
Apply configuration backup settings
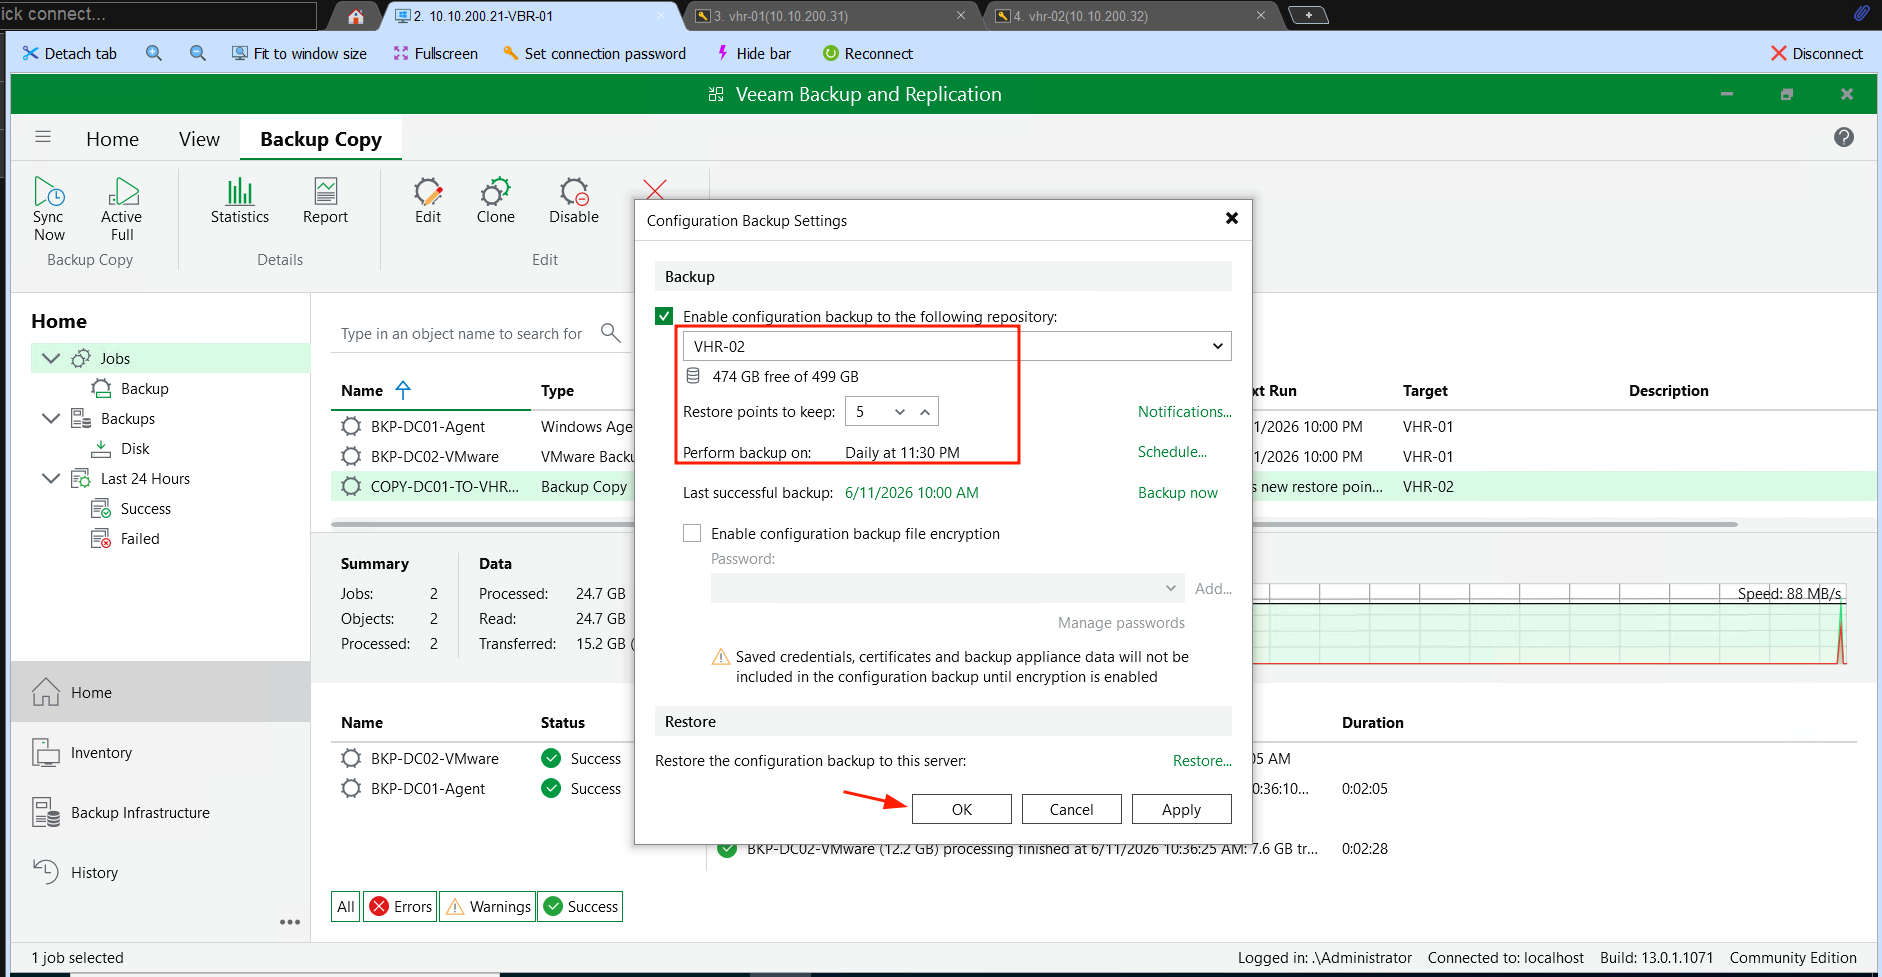pyautogui.click(x=1181, y=809)
